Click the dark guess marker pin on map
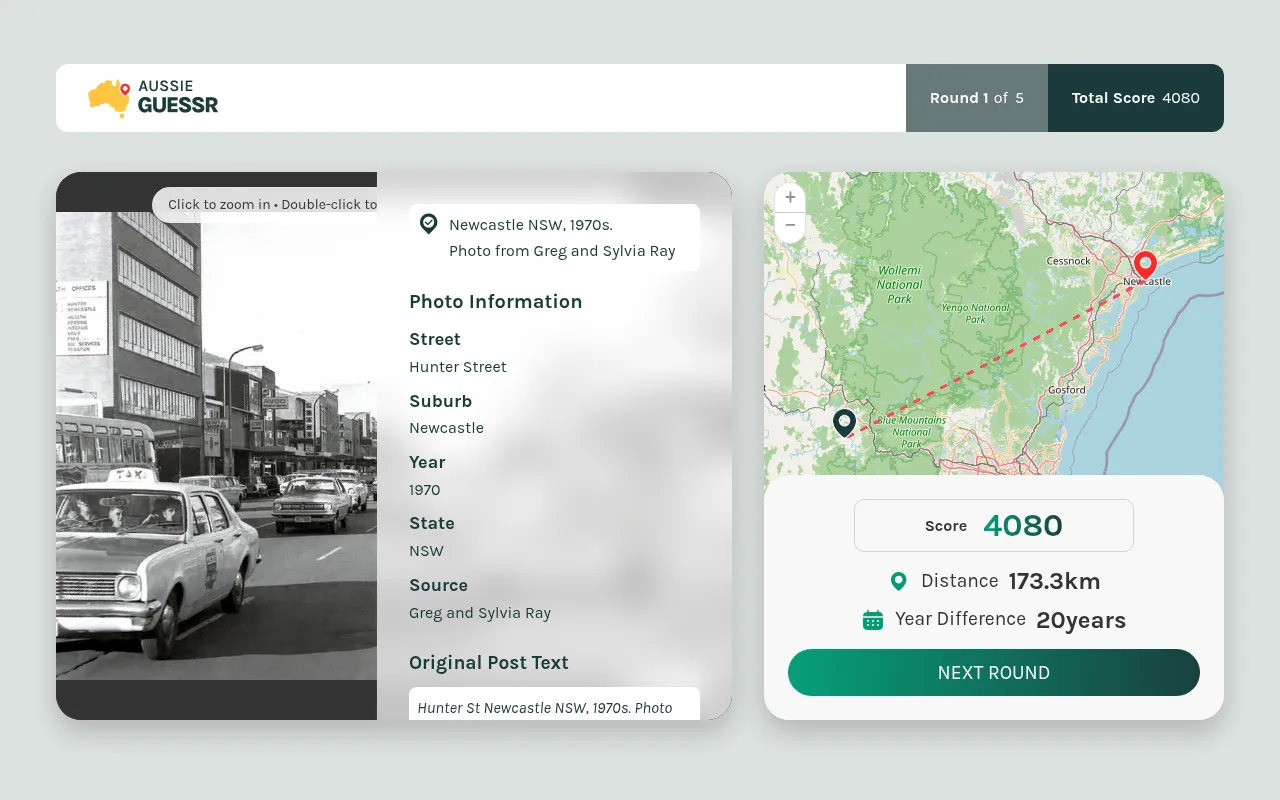Viewport: 1280px width, 800px height. (845, 424)
